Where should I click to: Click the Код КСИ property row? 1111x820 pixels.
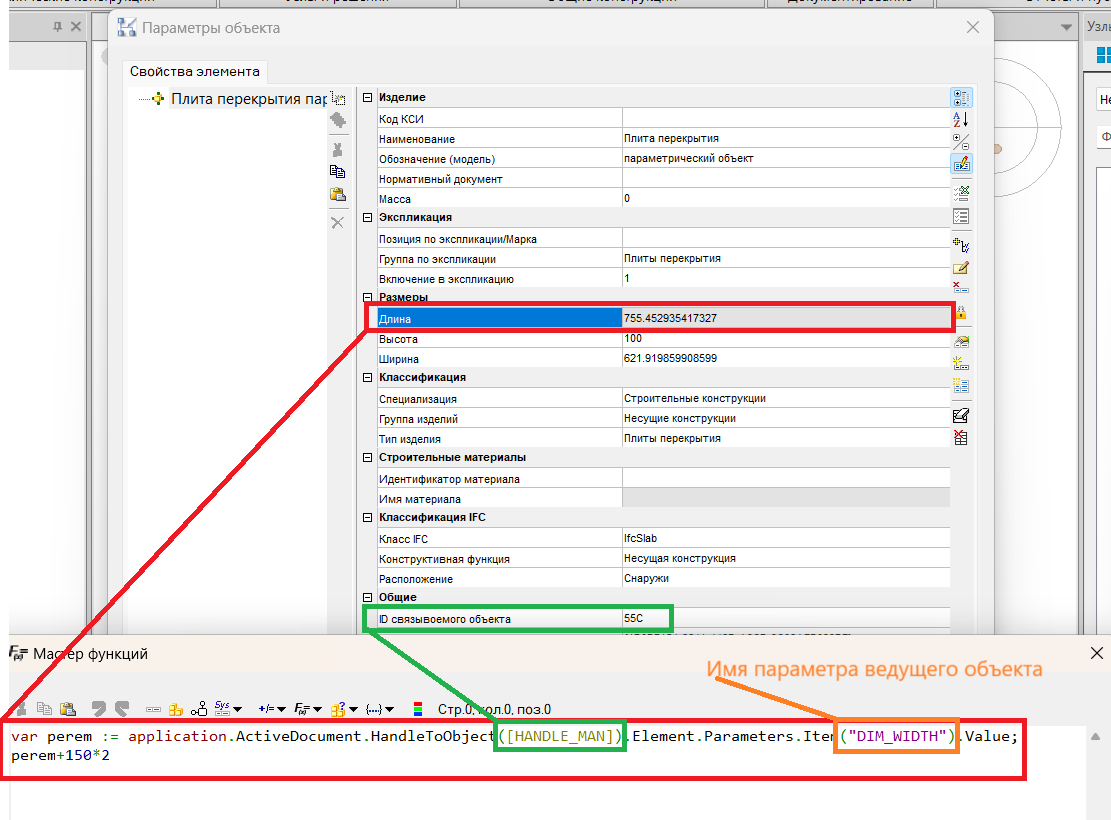coord(663,118)
